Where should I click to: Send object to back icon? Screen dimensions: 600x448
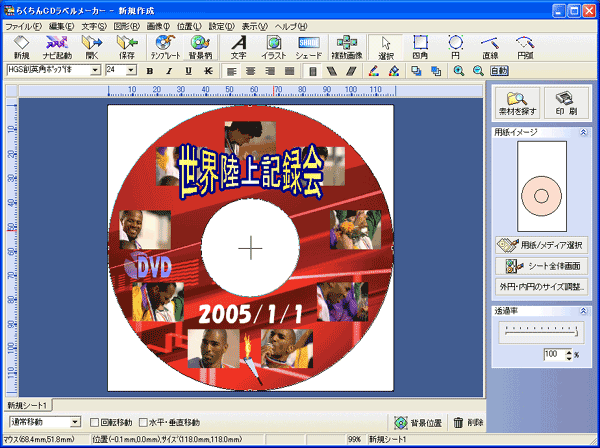[x=435, y=71]
